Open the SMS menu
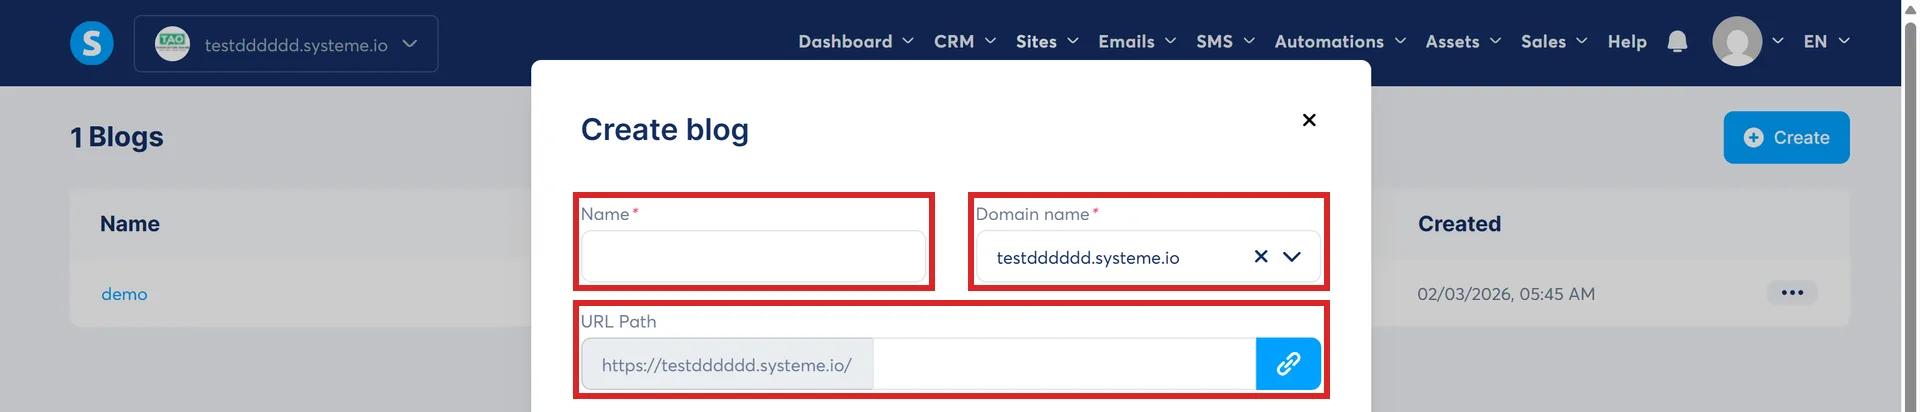 tap(1225, 41)
